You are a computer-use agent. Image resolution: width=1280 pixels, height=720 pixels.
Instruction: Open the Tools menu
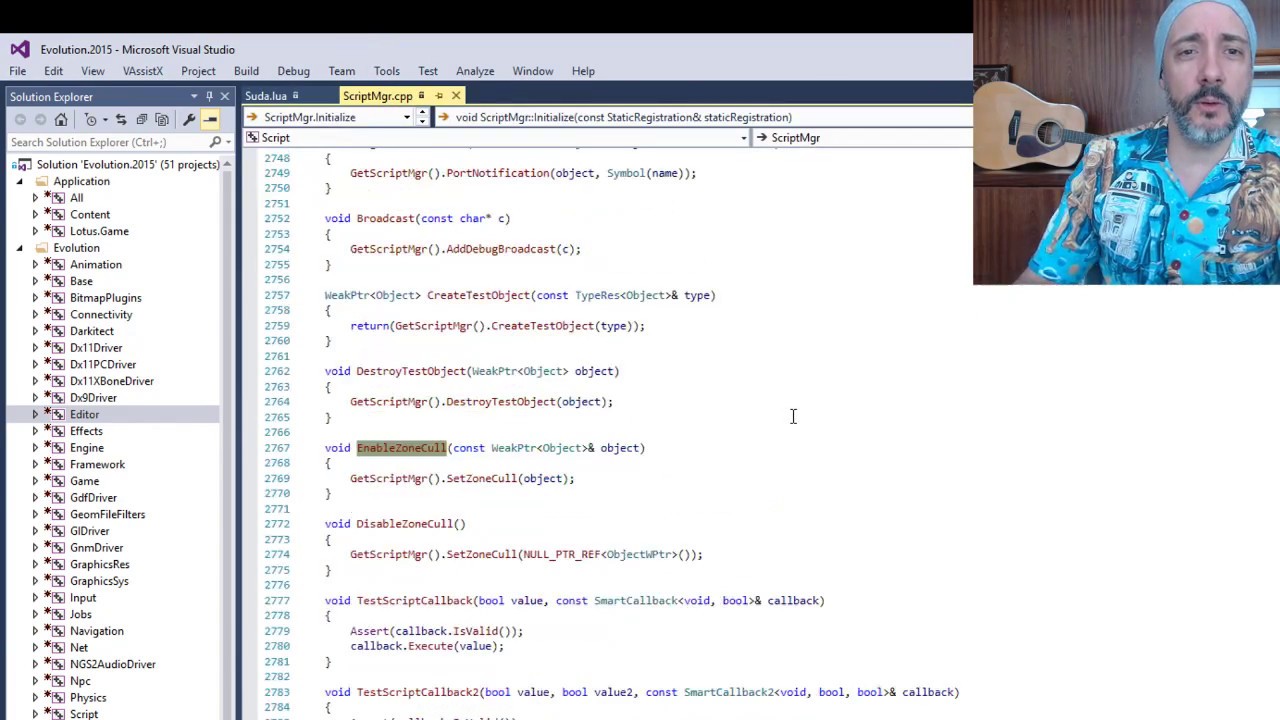coord(386,71)
